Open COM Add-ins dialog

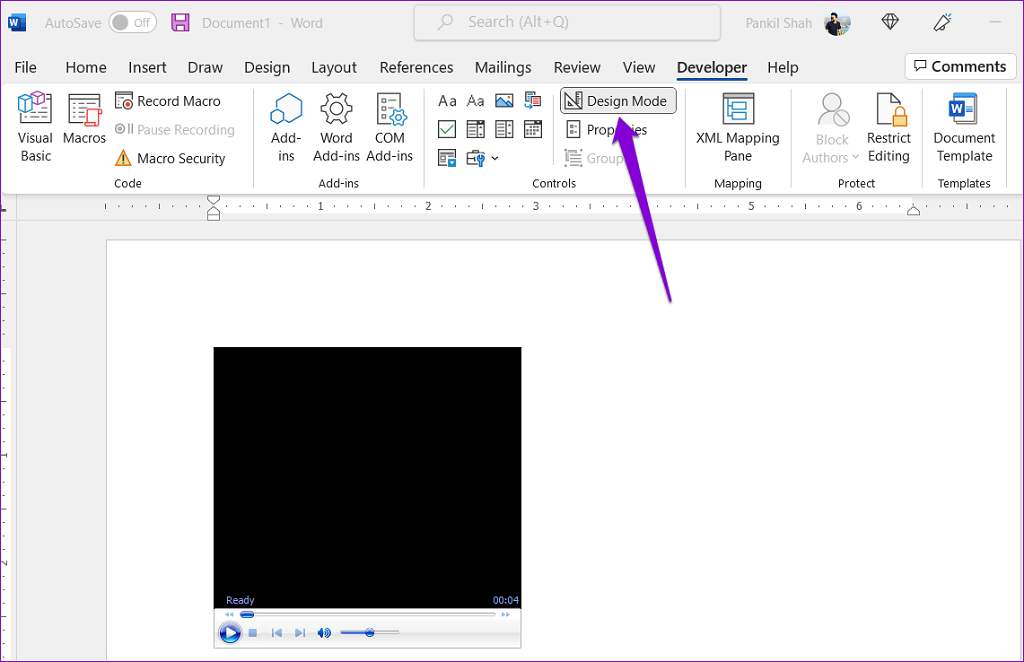[389, 125]
